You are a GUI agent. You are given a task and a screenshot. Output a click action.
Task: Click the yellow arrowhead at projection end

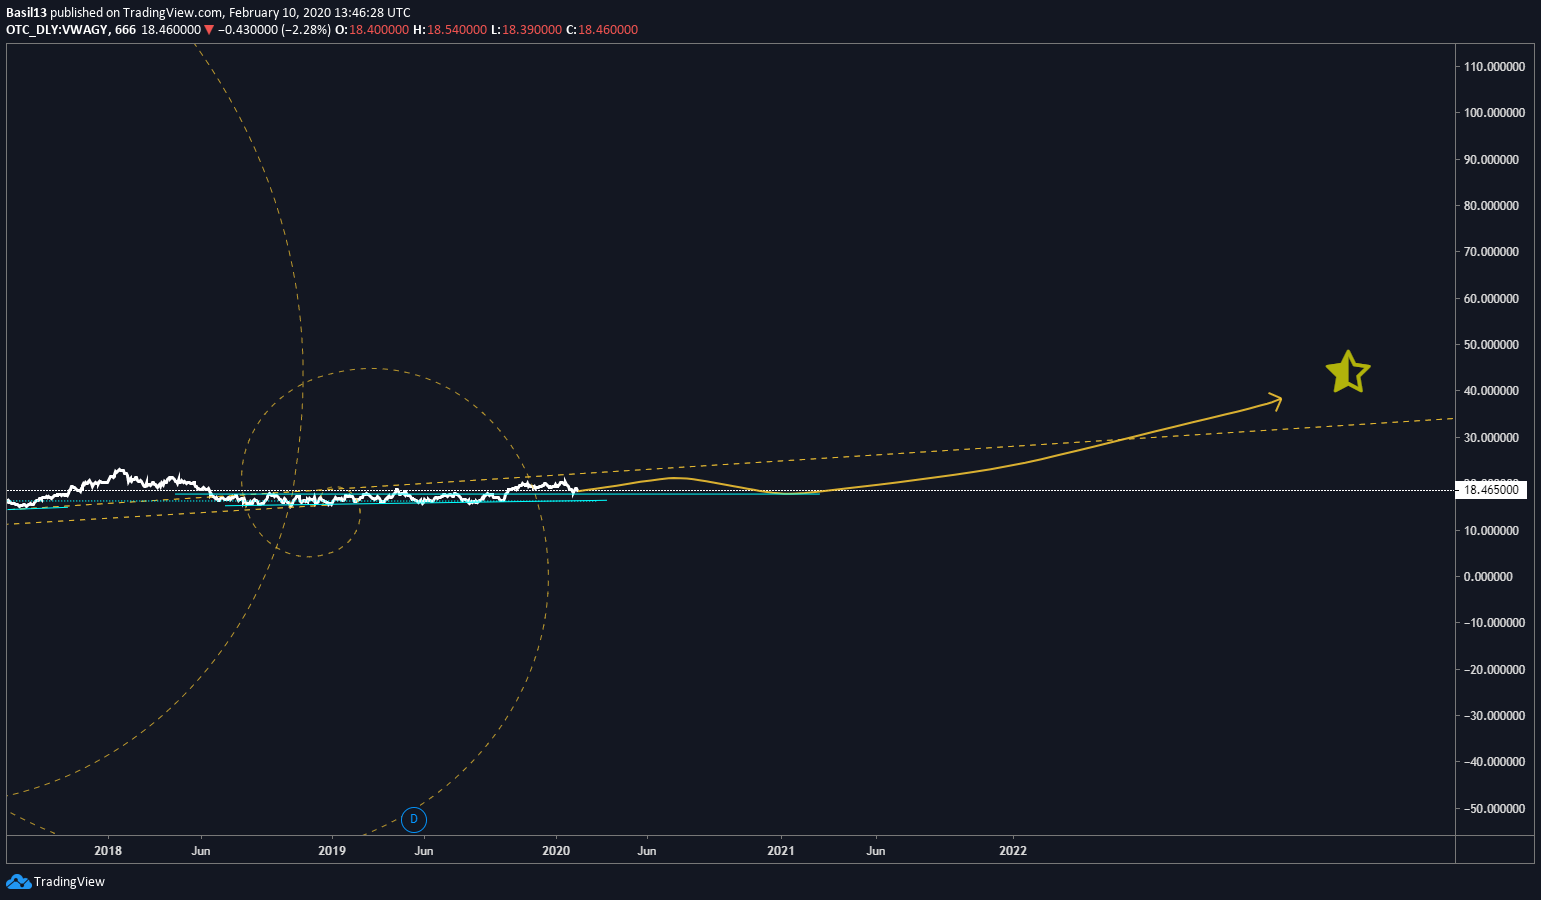coord(1275,400)
